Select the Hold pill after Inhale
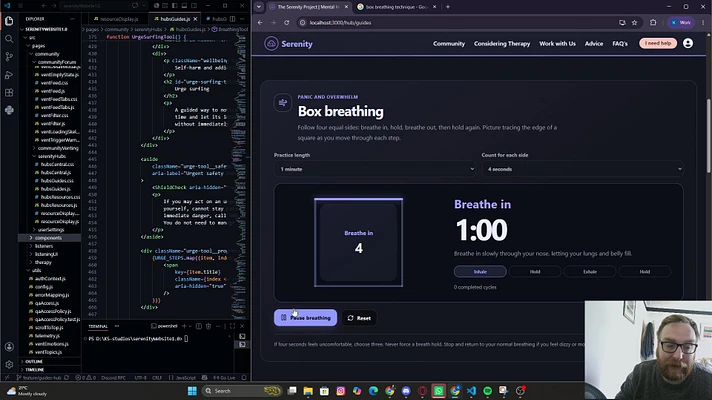This screenshot has height=400, width=712. pyautogui.click(x=535, y=272)
